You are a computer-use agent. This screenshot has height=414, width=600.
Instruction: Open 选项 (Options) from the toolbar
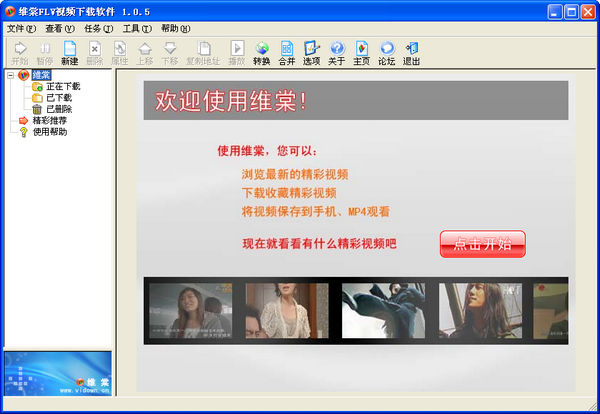click(311, 53)
